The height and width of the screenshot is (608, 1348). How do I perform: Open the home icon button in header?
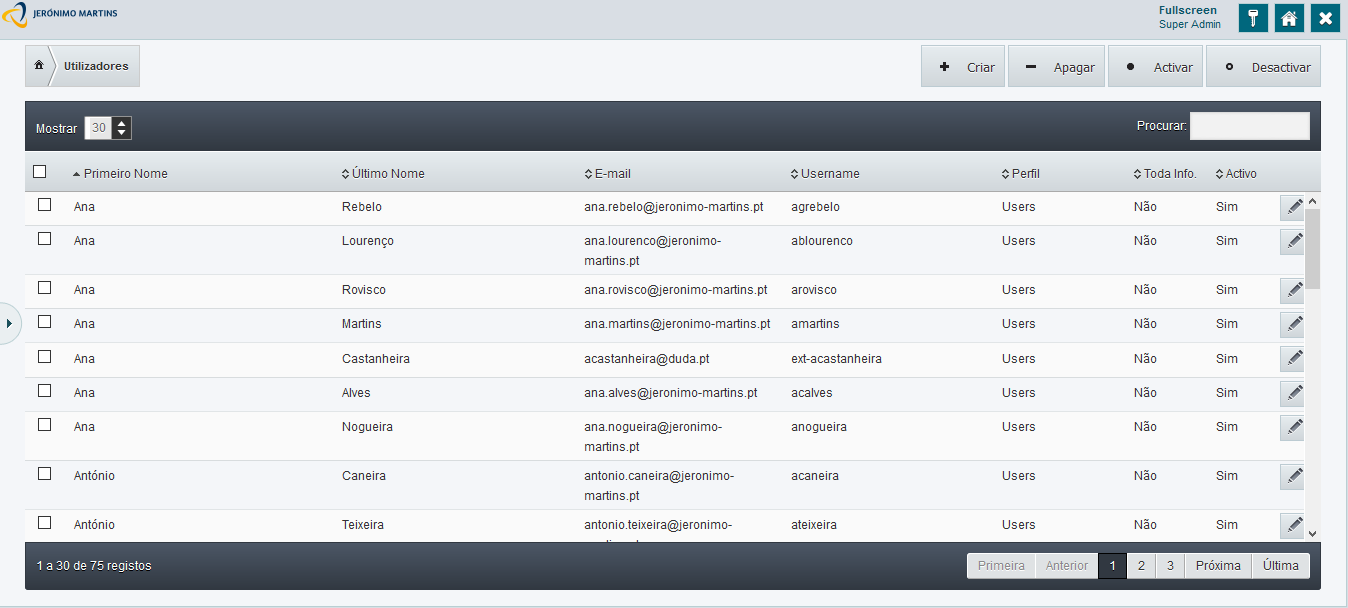click(x=1289, y=18)
